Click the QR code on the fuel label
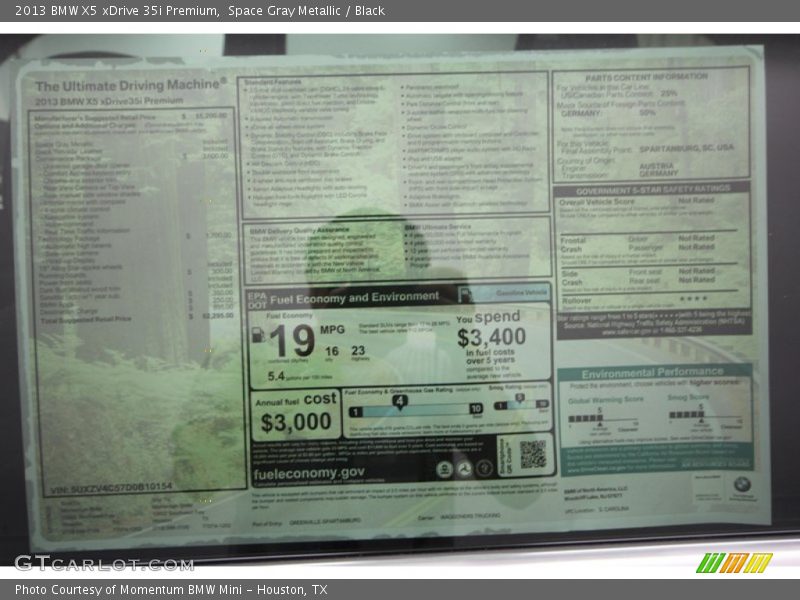 click(x=533, y=454)
